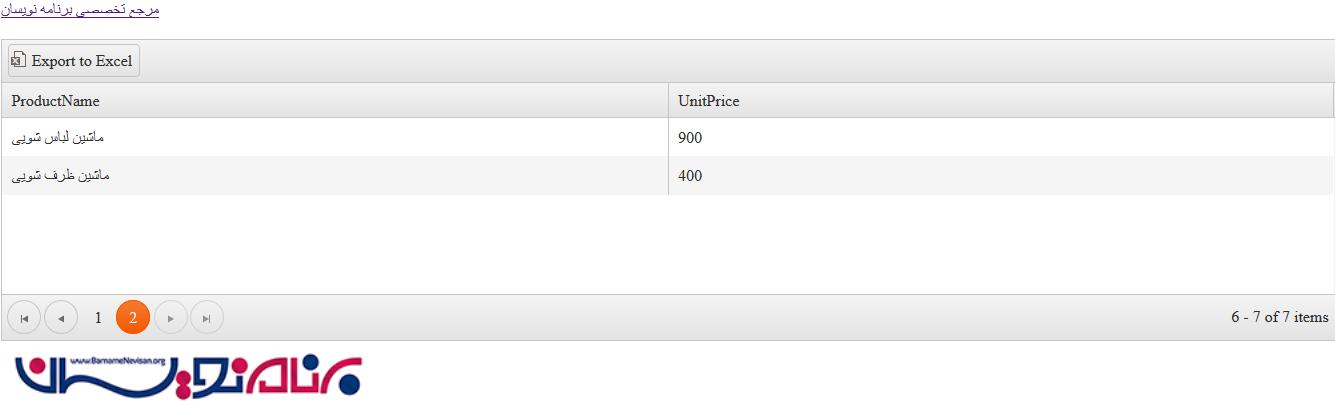Click the "6 - 7 of 7 items" pager info
This screenshot has height=401, width=1335.
coord(1279,317)
